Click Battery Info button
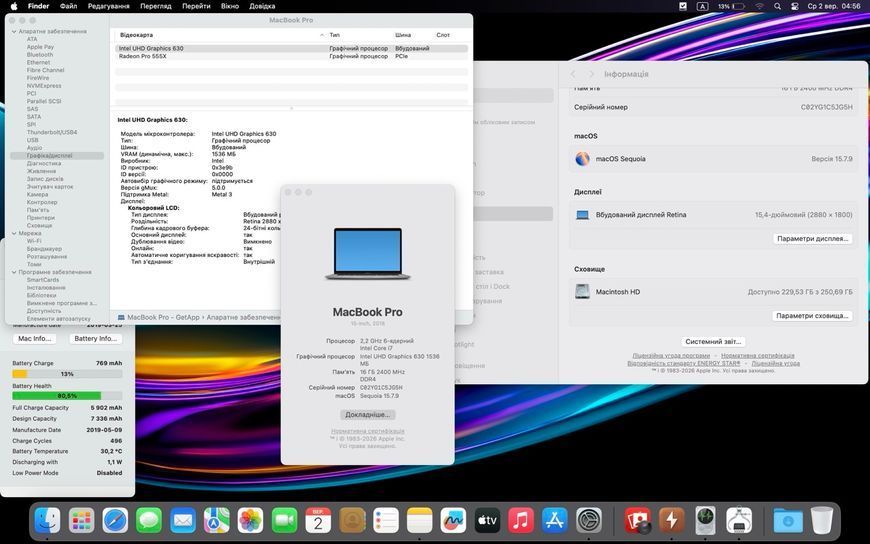 (95, 339)
